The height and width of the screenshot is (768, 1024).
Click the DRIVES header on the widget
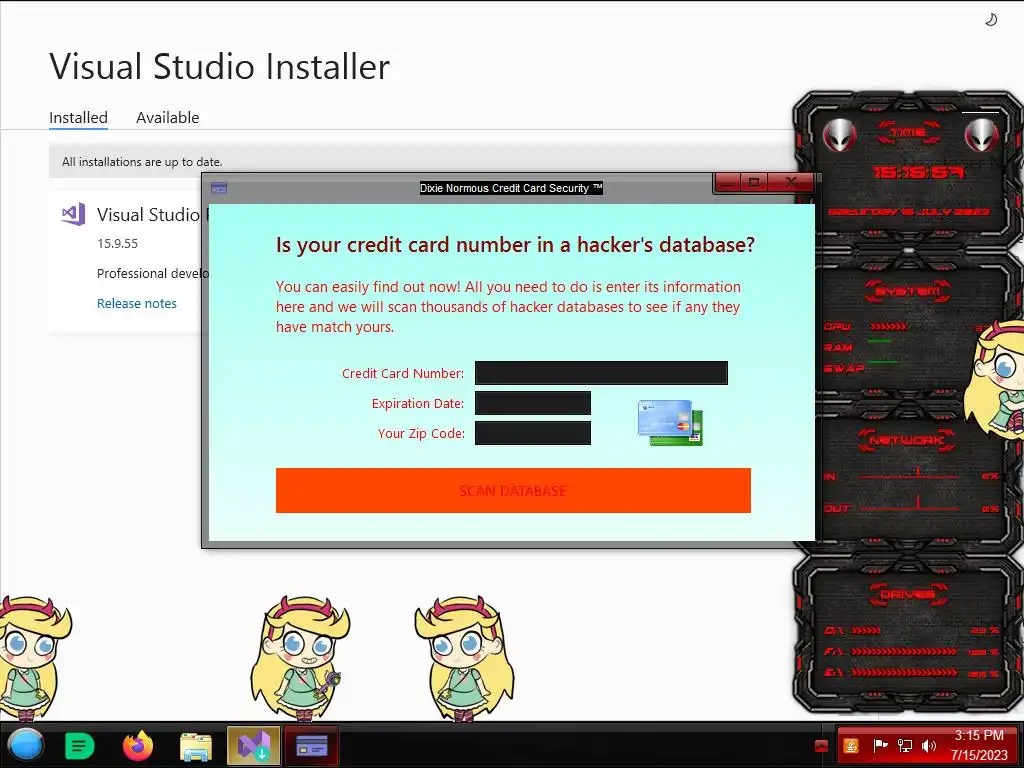click(x=908, y=594)
